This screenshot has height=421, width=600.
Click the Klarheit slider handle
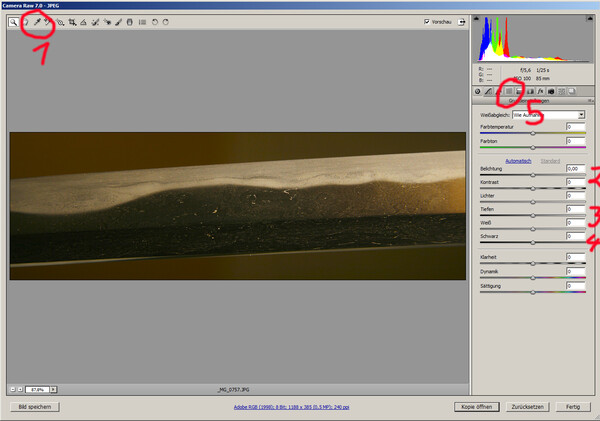(x=533, y=264)
